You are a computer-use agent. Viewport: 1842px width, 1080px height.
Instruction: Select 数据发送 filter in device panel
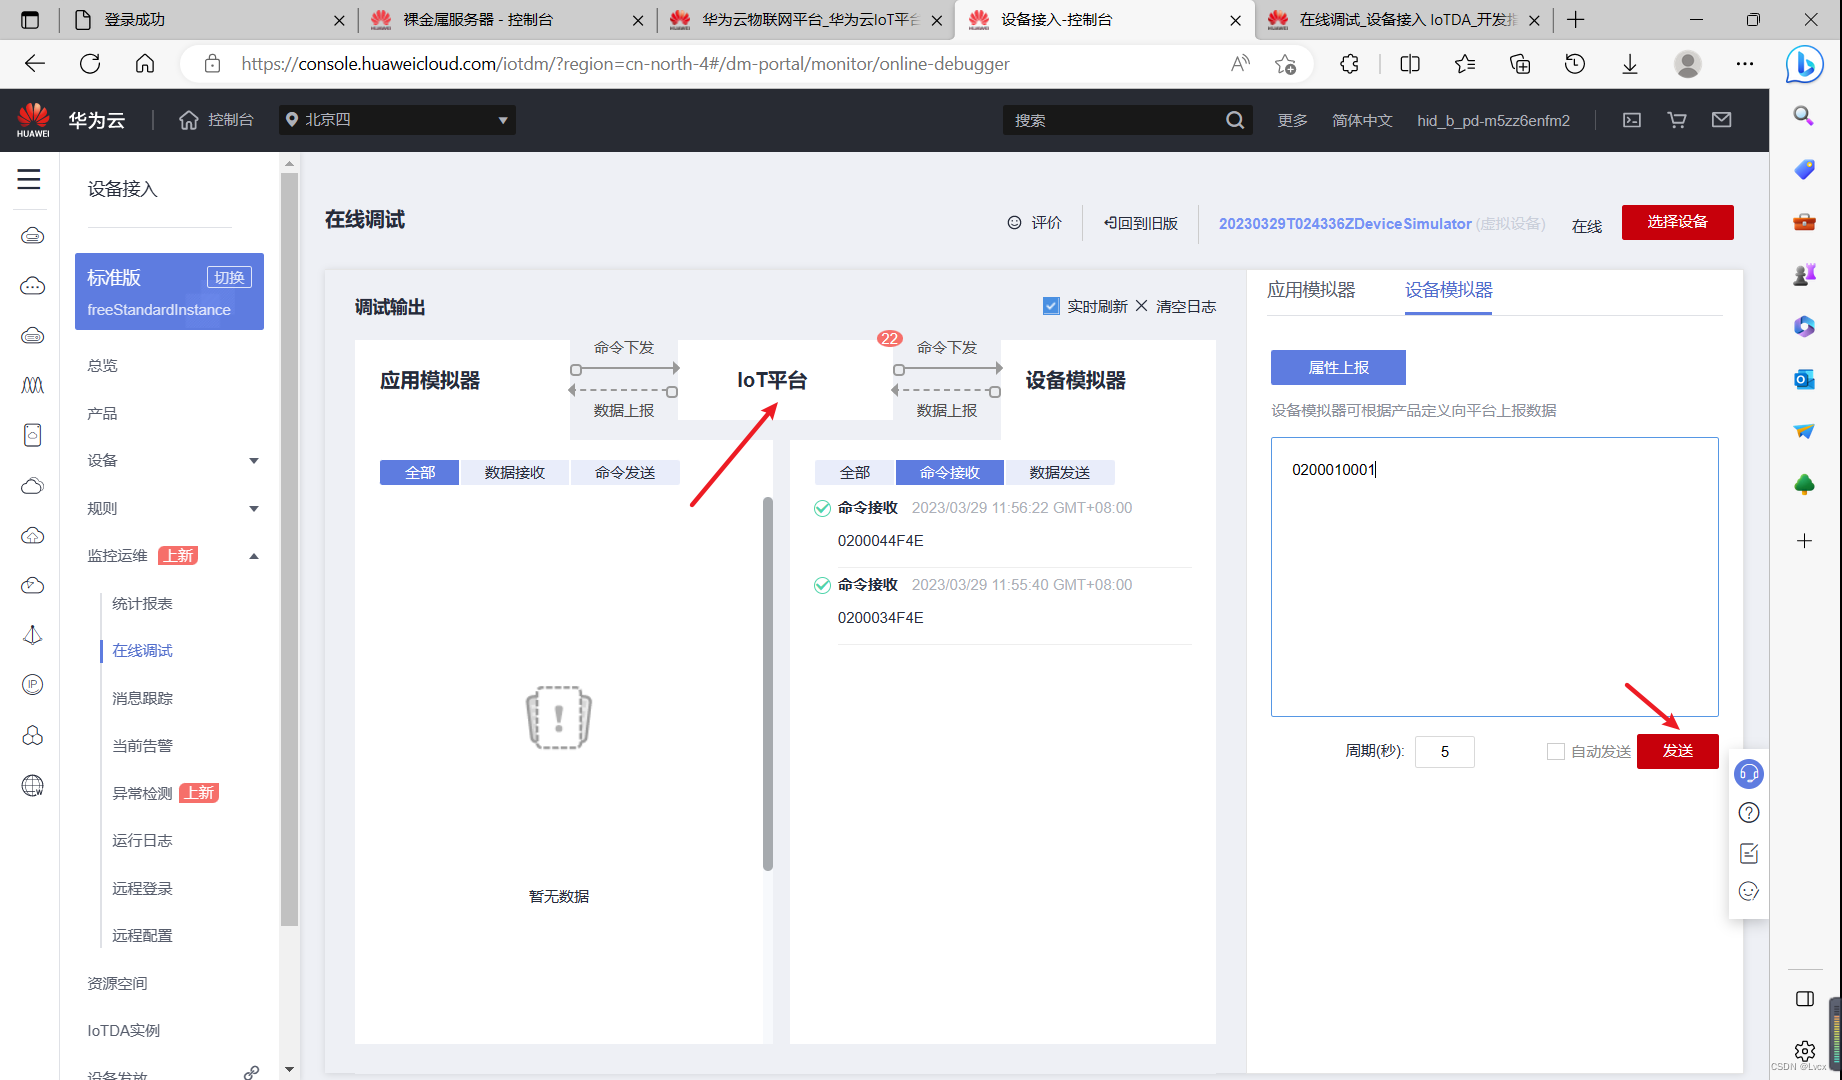(x=1060, y=472)
